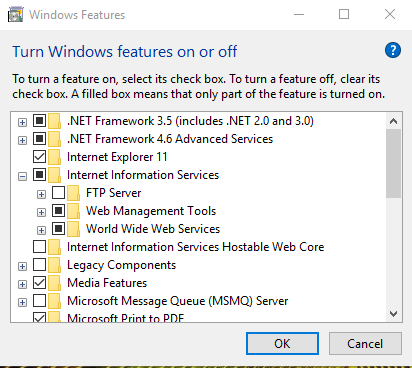Click the folder icon beside Legacy Components
Viewport: 412px width, 368px height.
coord(55,265)
